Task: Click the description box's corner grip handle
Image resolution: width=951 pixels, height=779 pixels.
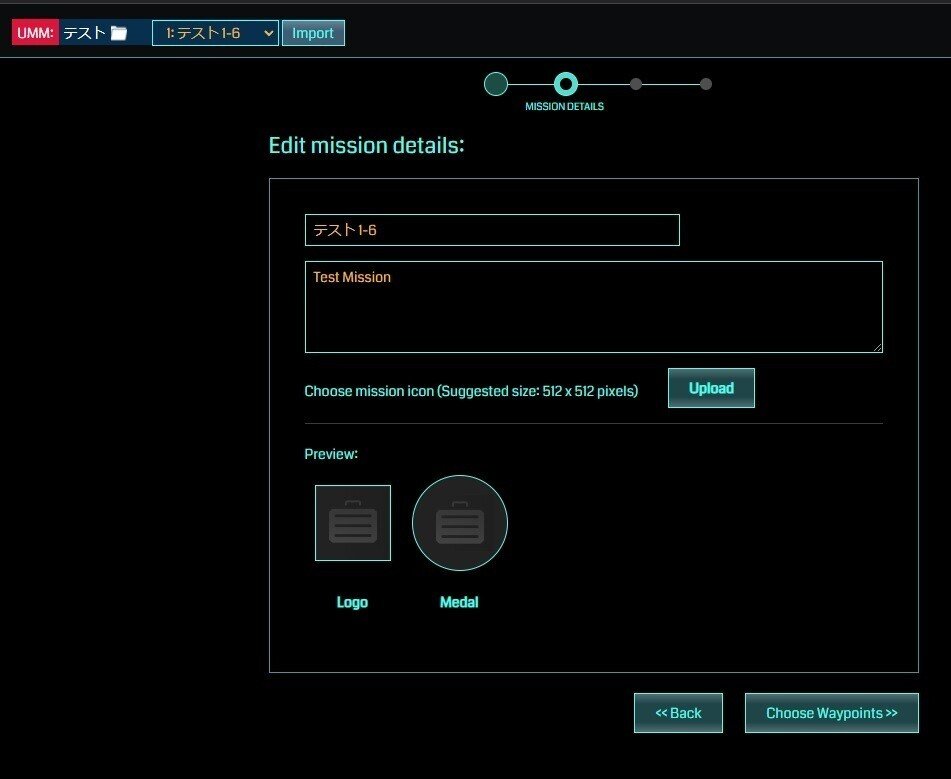Action: 877,347
